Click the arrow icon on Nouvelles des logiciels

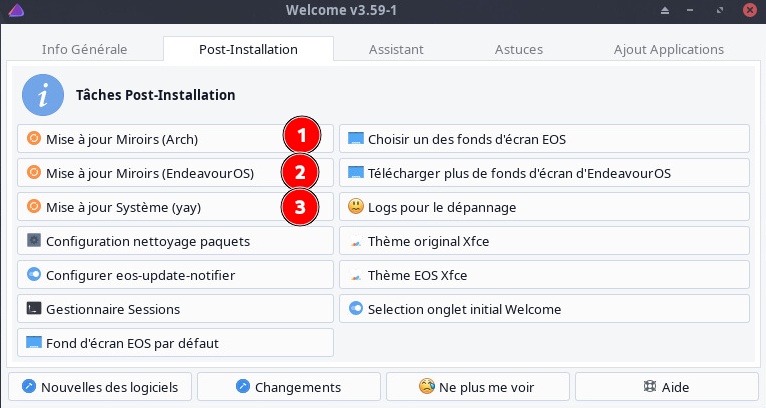click(28, 387)
